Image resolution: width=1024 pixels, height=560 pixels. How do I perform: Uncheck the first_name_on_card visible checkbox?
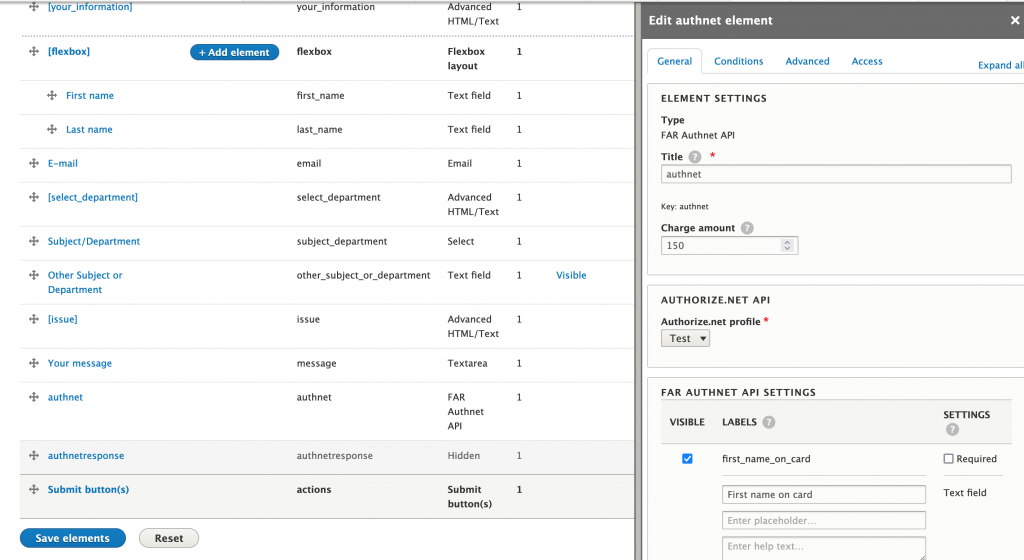coord(687,459)
